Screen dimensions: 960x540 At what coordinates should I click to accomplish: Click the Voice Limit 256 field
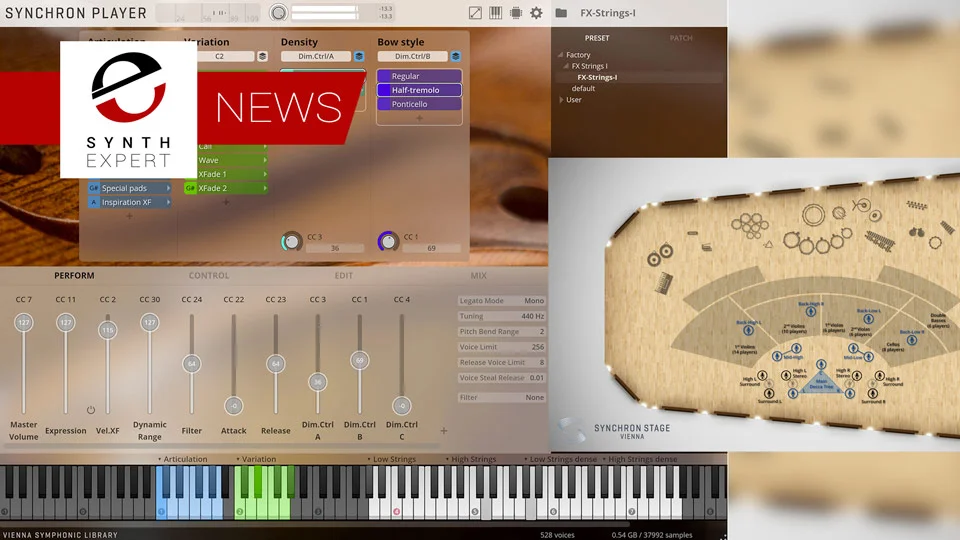coord(501,347)
